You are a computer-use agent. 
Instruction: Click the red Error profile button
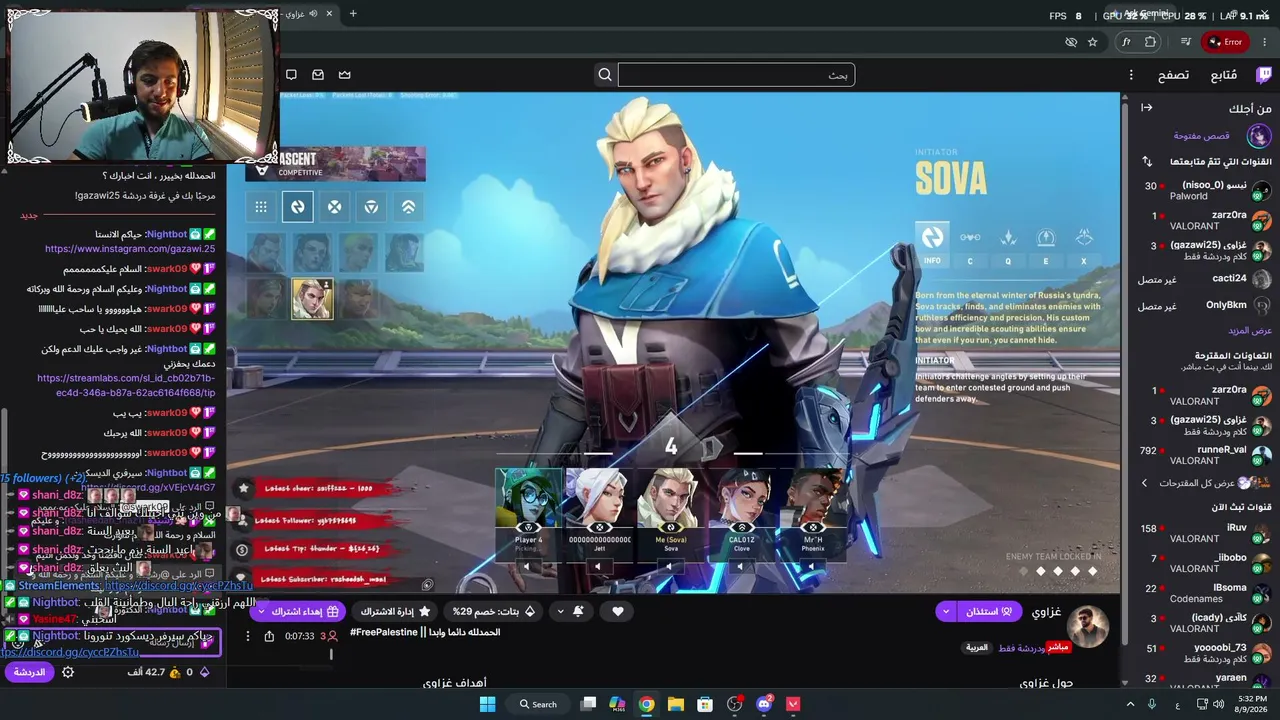click(x=1225, y=42)
